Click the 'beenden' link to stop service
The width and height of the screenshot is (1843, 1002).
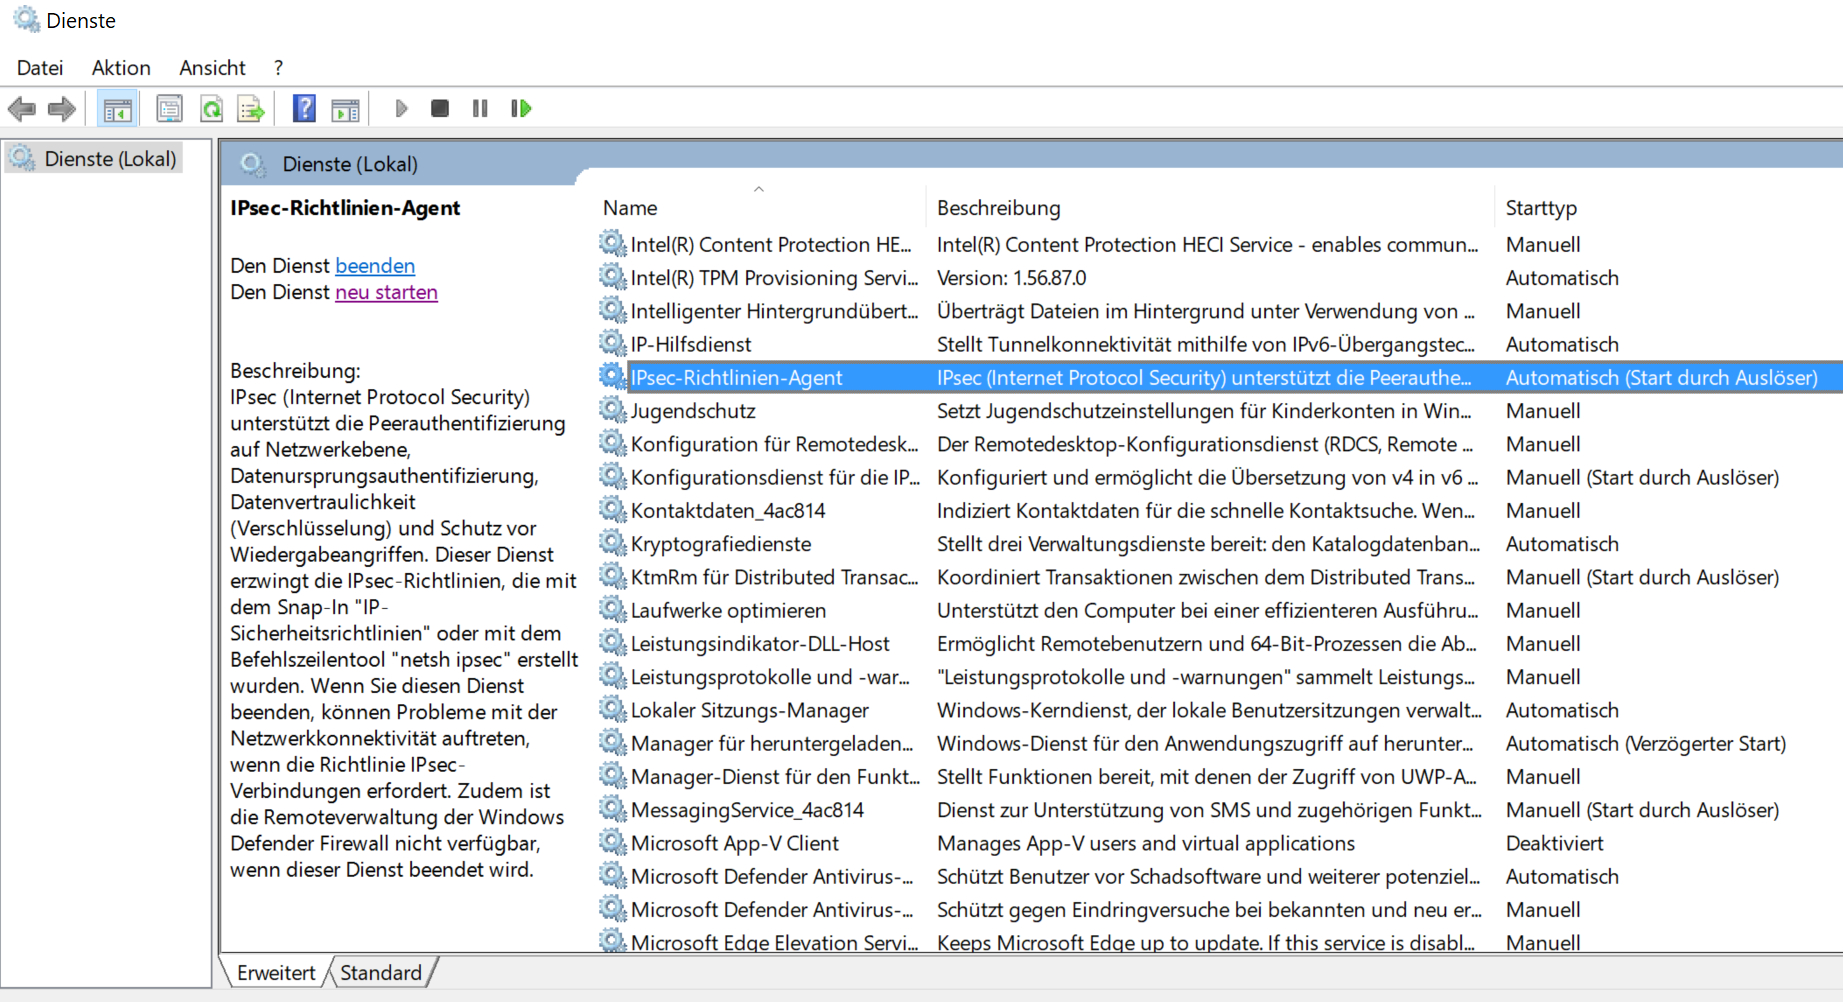click(375, 266)
